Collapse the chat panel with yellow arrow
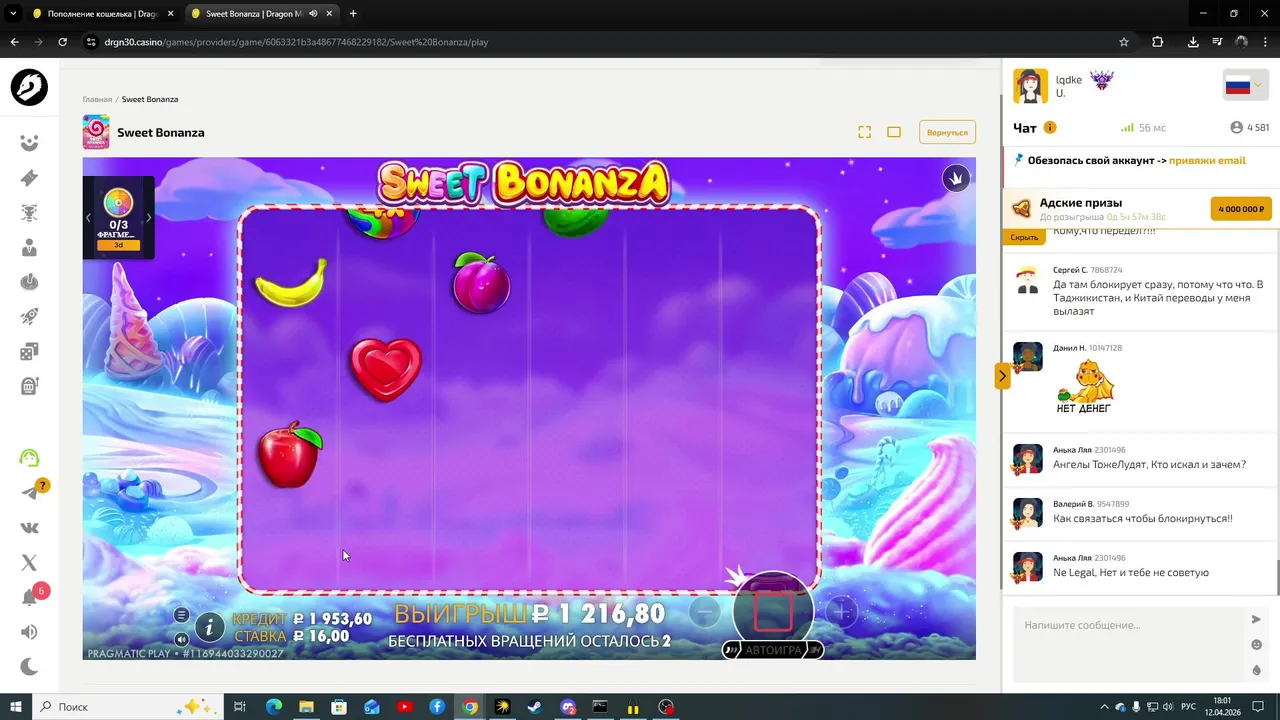 (x=1002, y=376)
